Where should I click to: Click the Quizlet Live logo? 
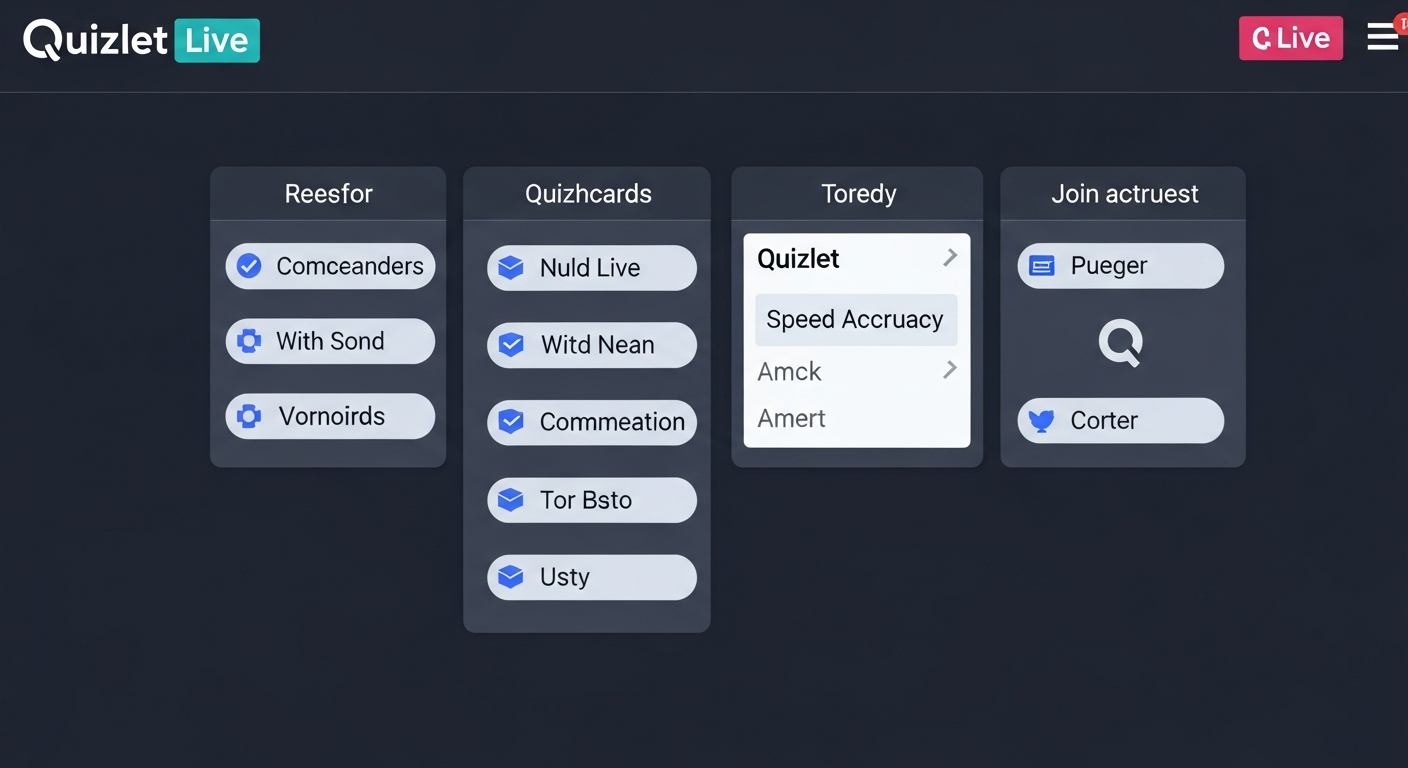(140, 40)
